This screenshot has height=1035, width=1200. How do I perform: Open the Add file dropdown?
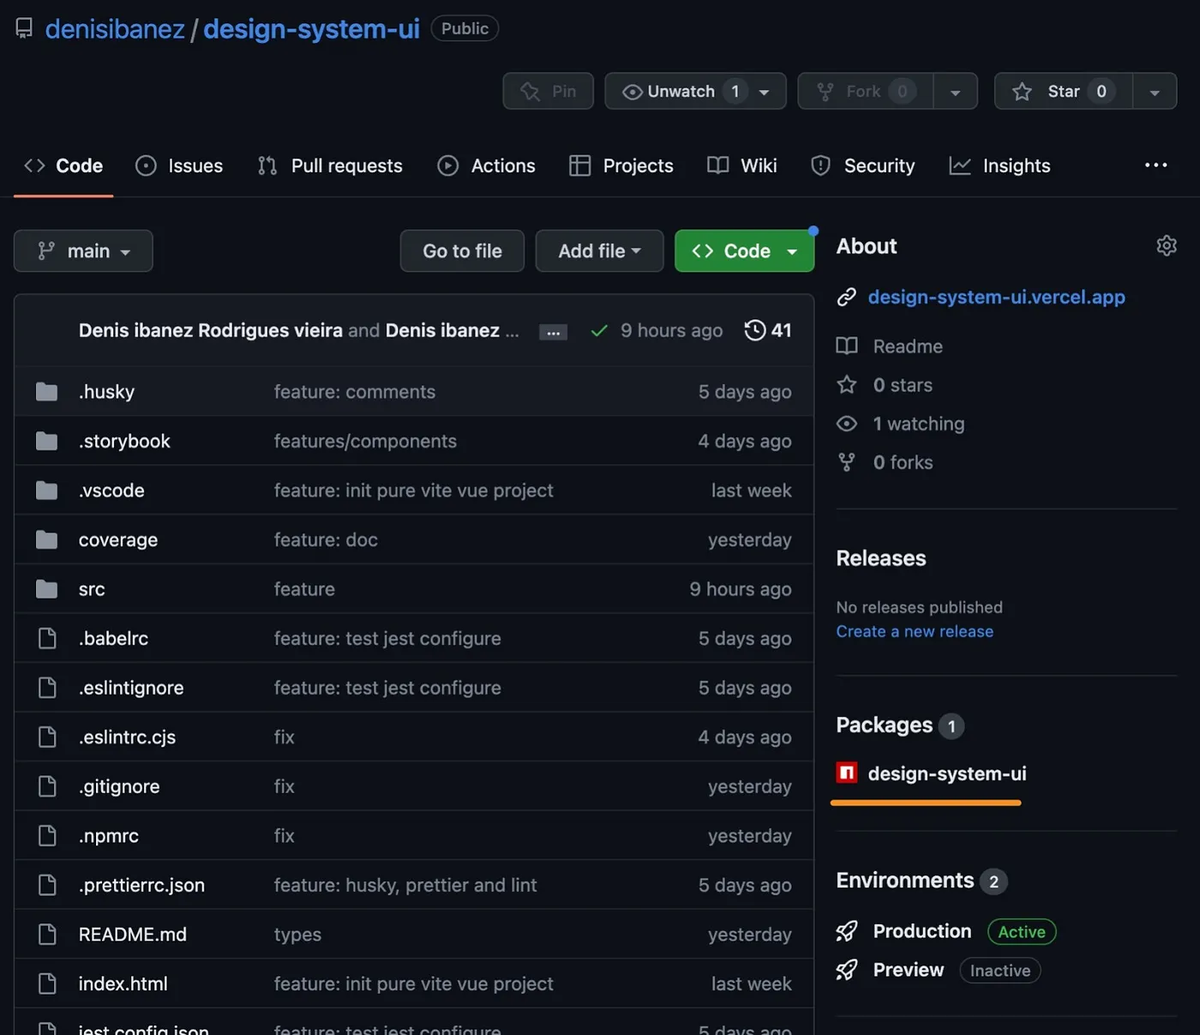(599, 251)
